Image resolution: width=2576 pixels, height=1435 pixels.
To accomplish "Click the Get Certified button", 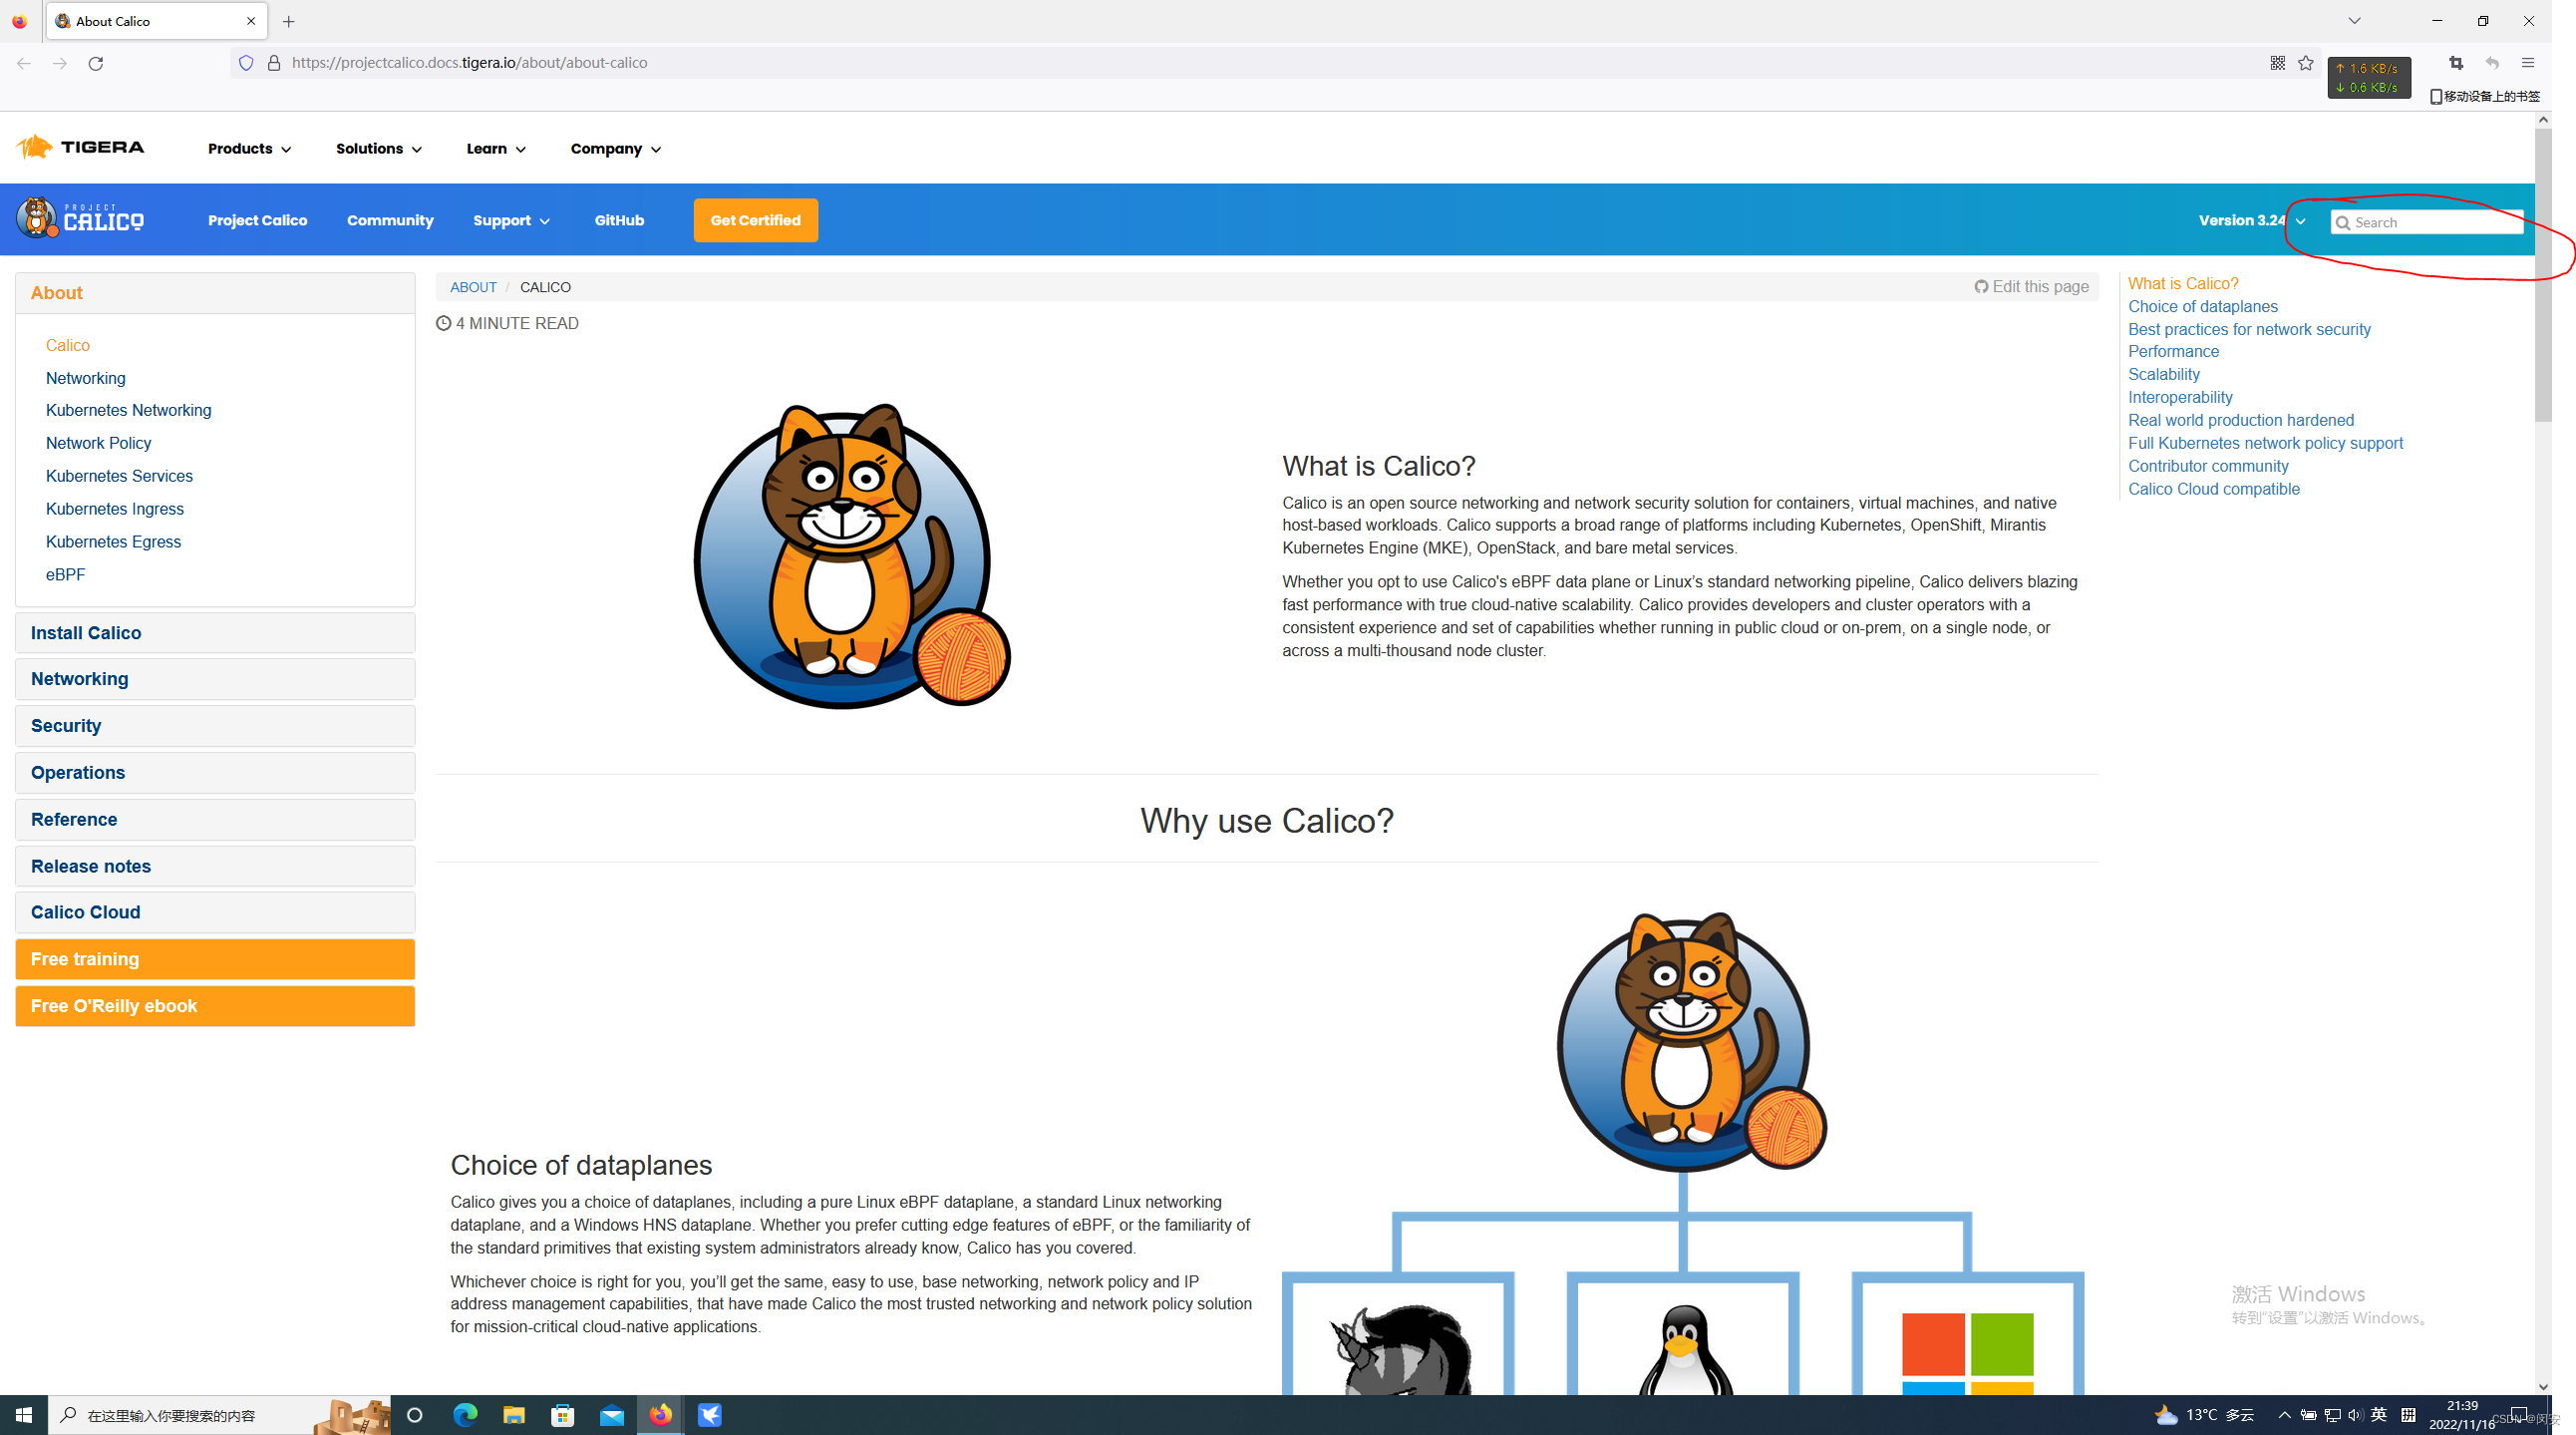I will [755, 220].
